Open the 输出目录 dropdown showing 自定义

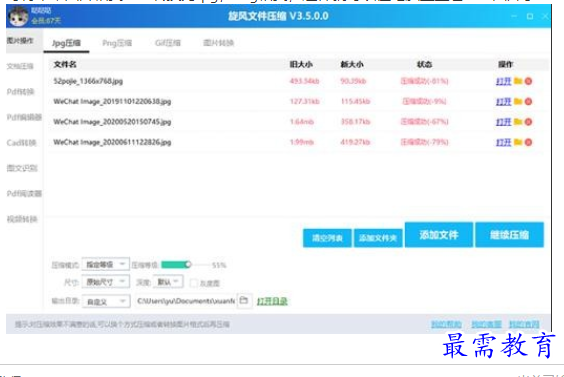(x=105, y=301)
